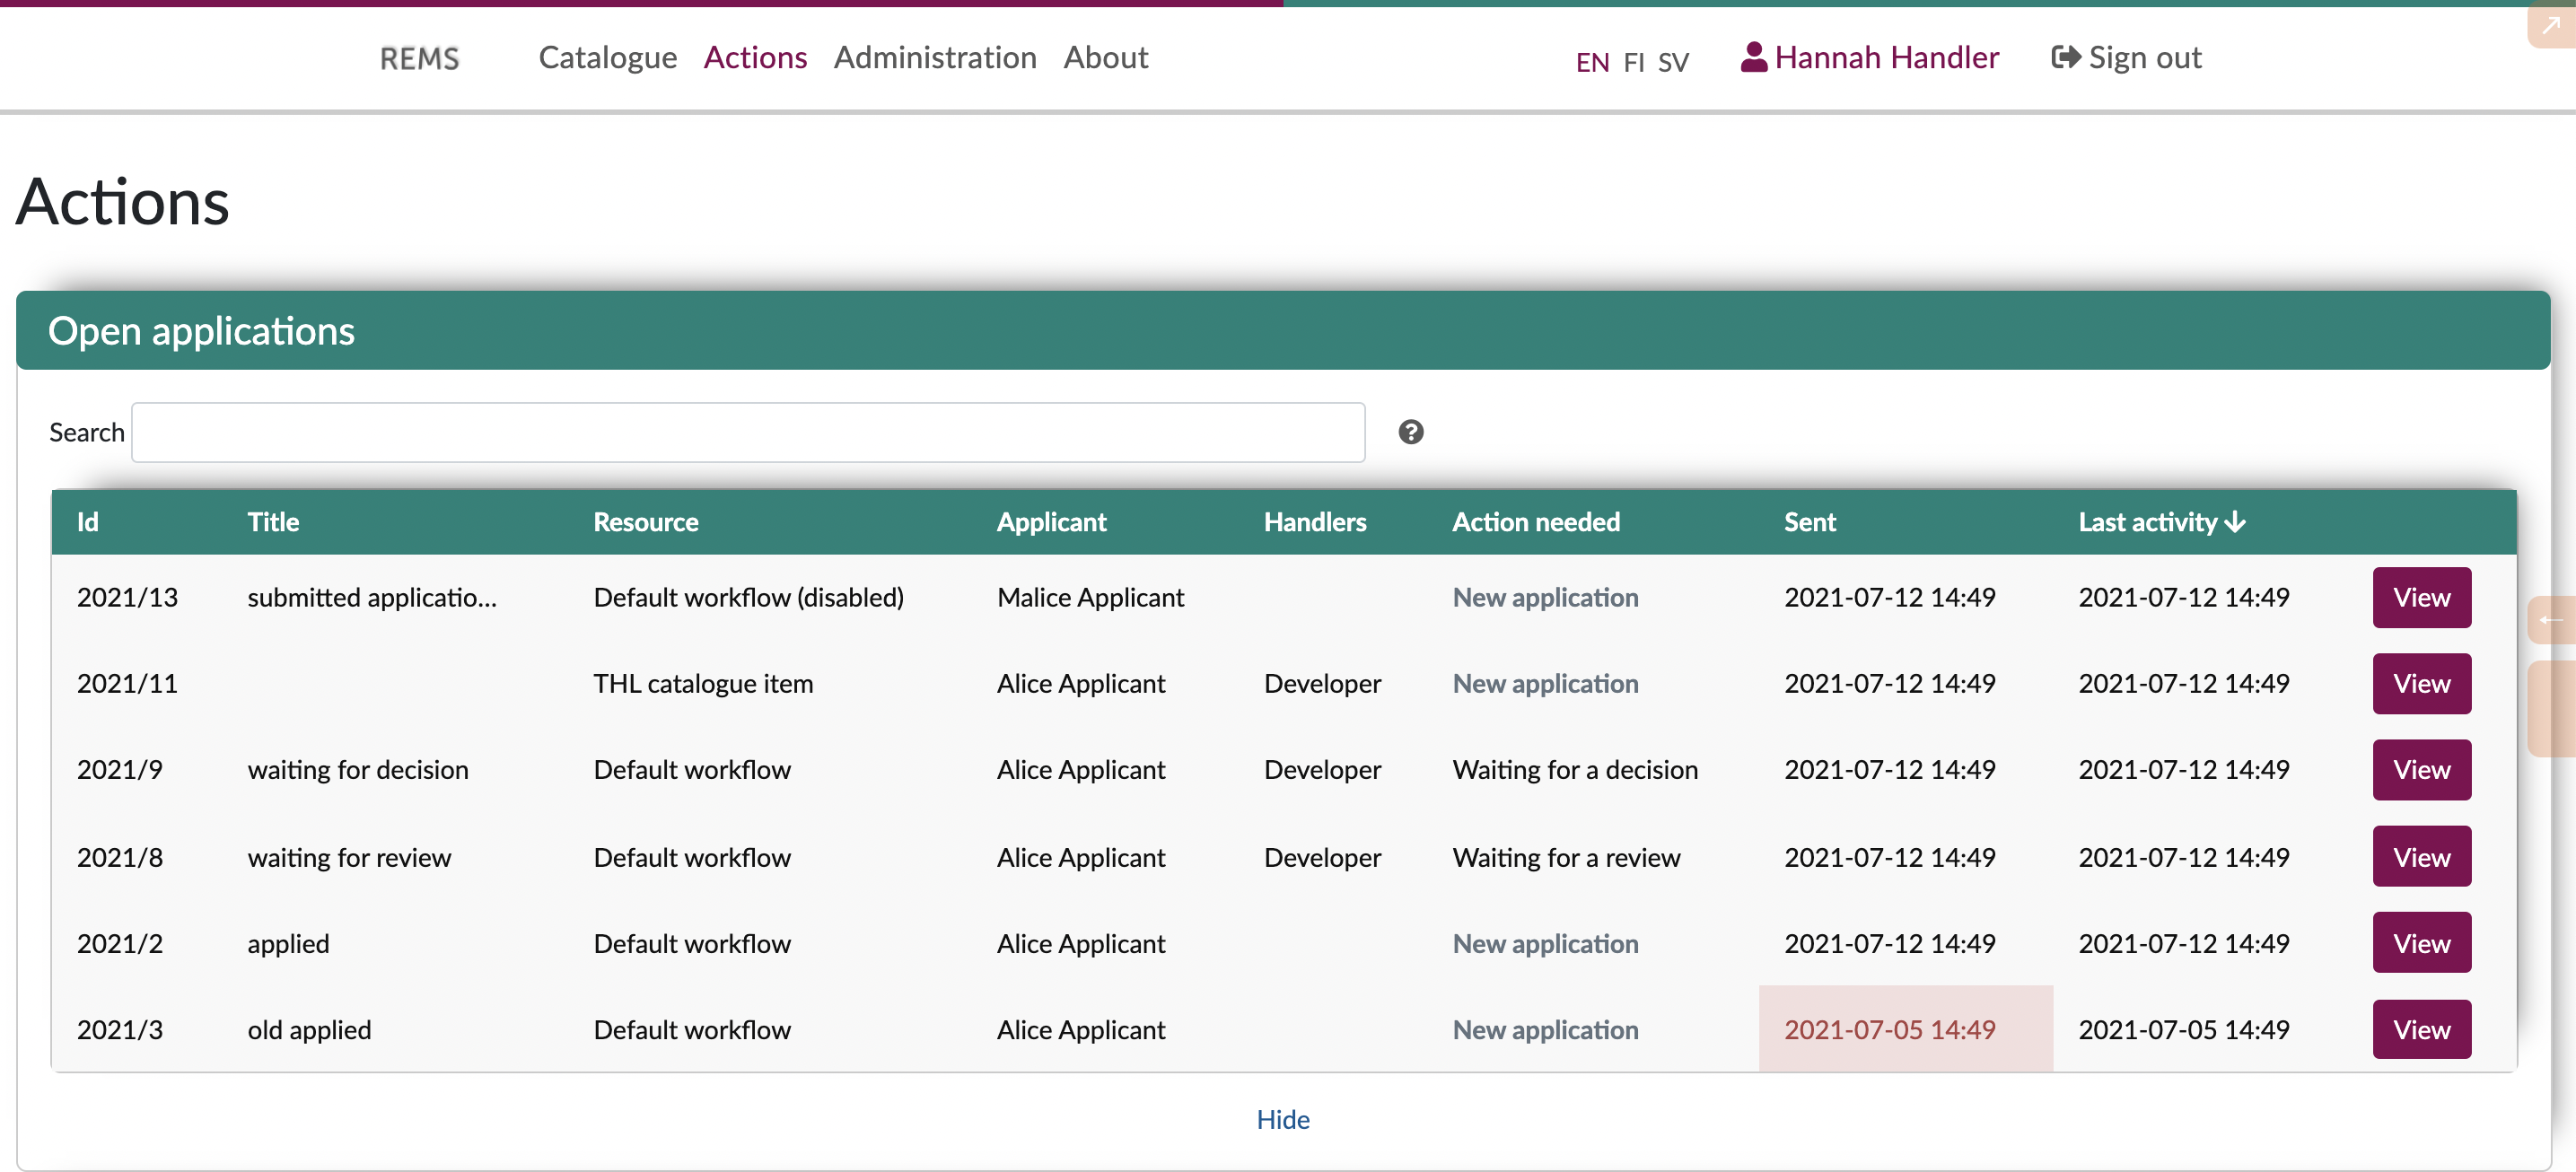Switch language to SV
Image resolution: width=2576 pixels, height=1172 pixels.
point(1673,62)
